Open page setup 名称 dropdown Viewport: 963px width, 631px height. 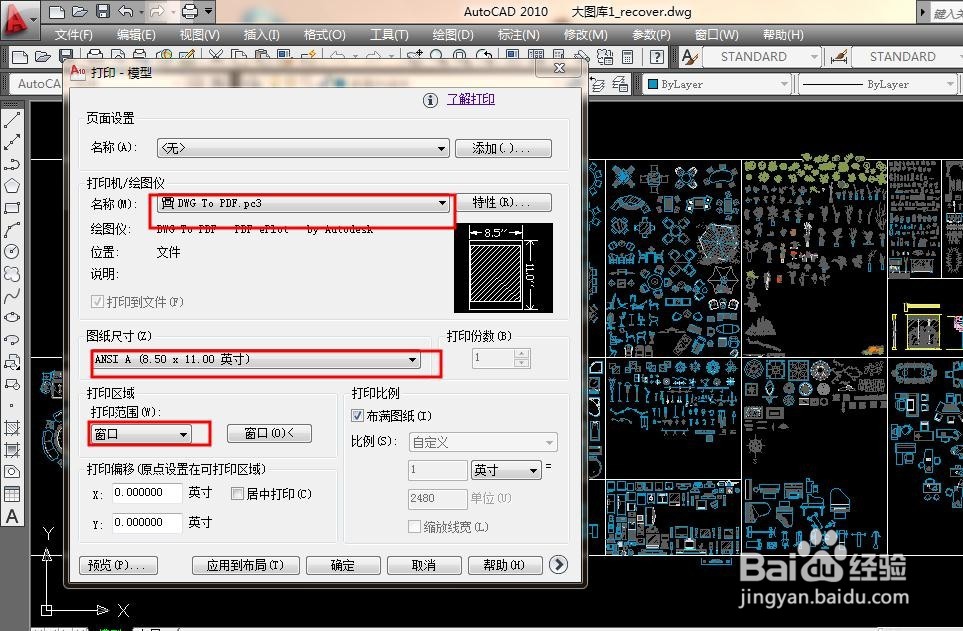(303, 148)
